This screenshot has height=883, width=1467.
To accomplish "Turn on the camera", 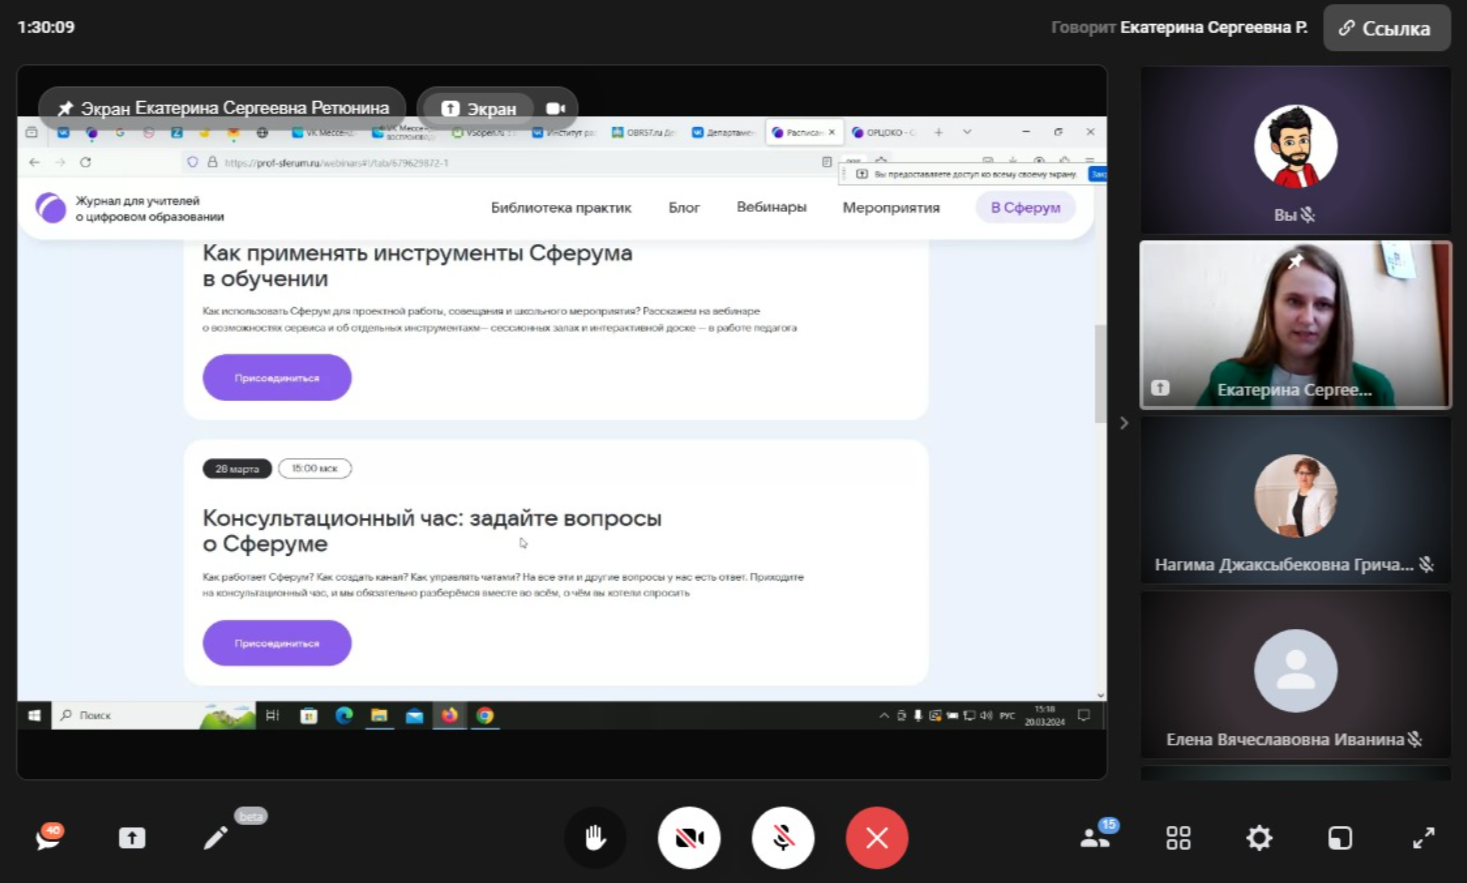I will [x=689, y=838].
